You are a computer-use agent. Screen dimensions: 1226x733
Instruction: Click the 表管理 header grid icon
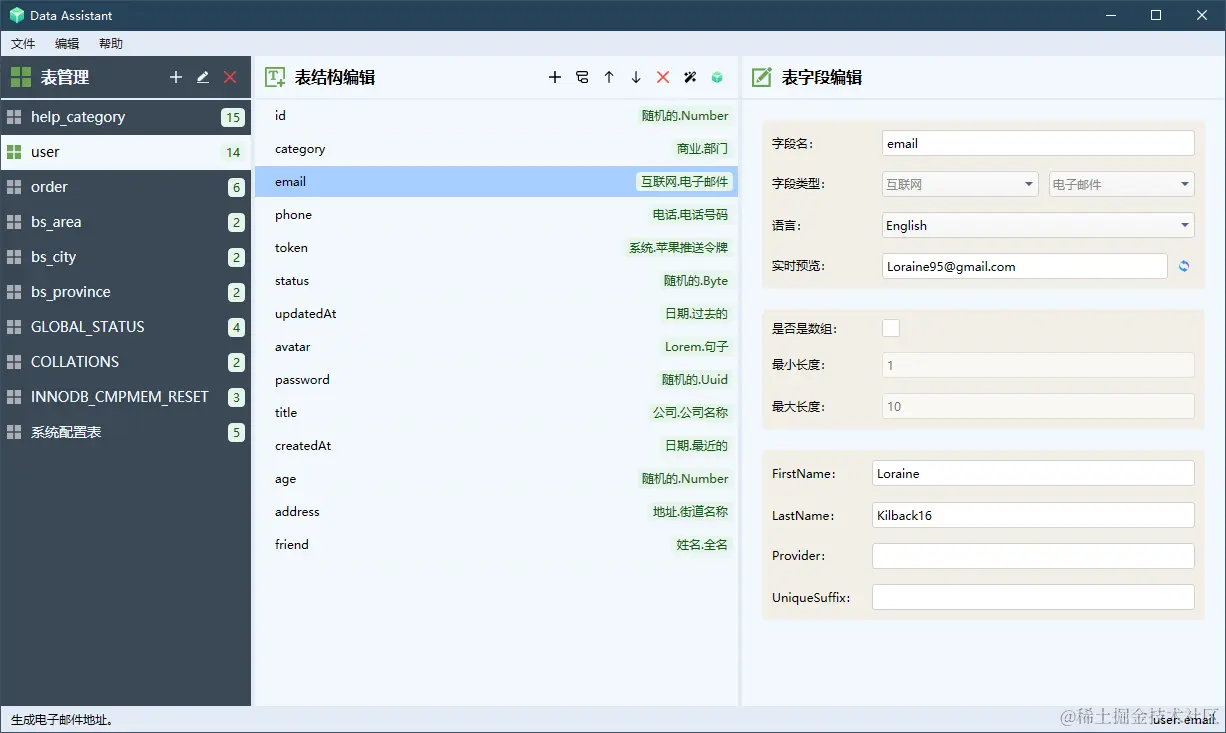21,77
